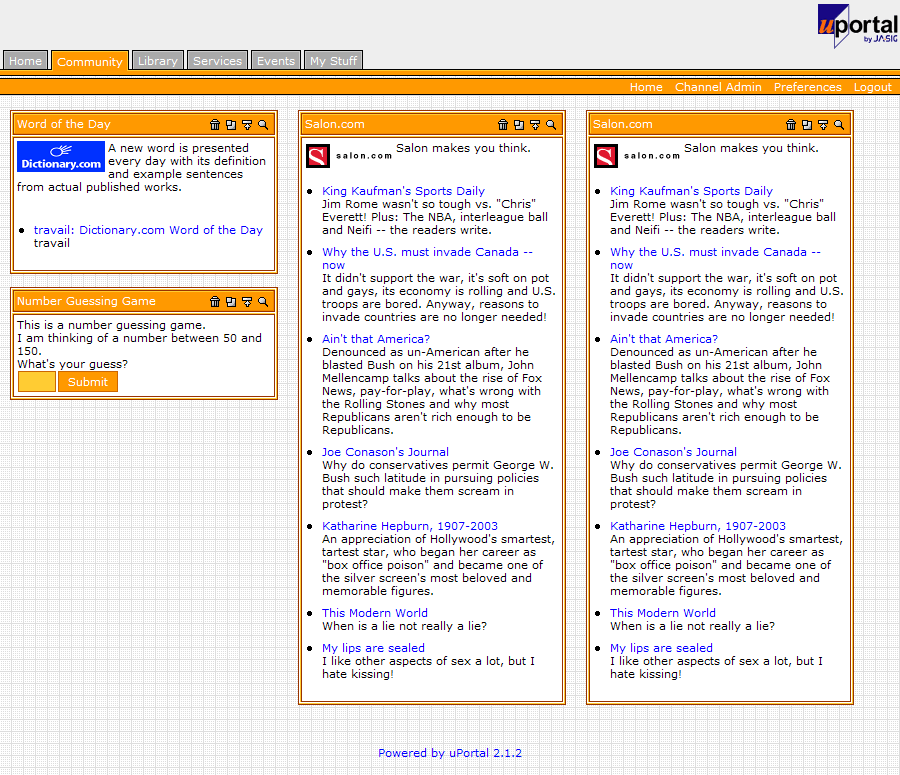Go to the Events tab
The height and width of the screenshot is (775, 900).
276,60
